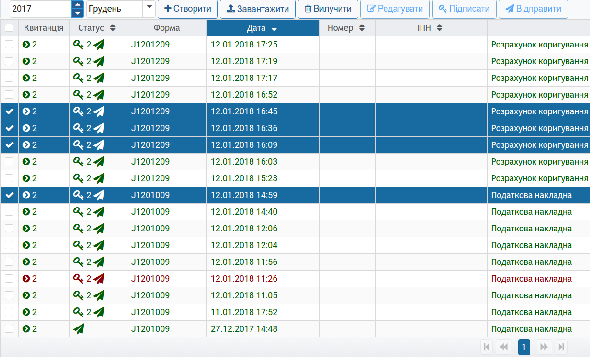Image resolution: width=593 pixels, height=362 pixels.
Task: Click the Підписати button
Action: [x=464, y=9]
